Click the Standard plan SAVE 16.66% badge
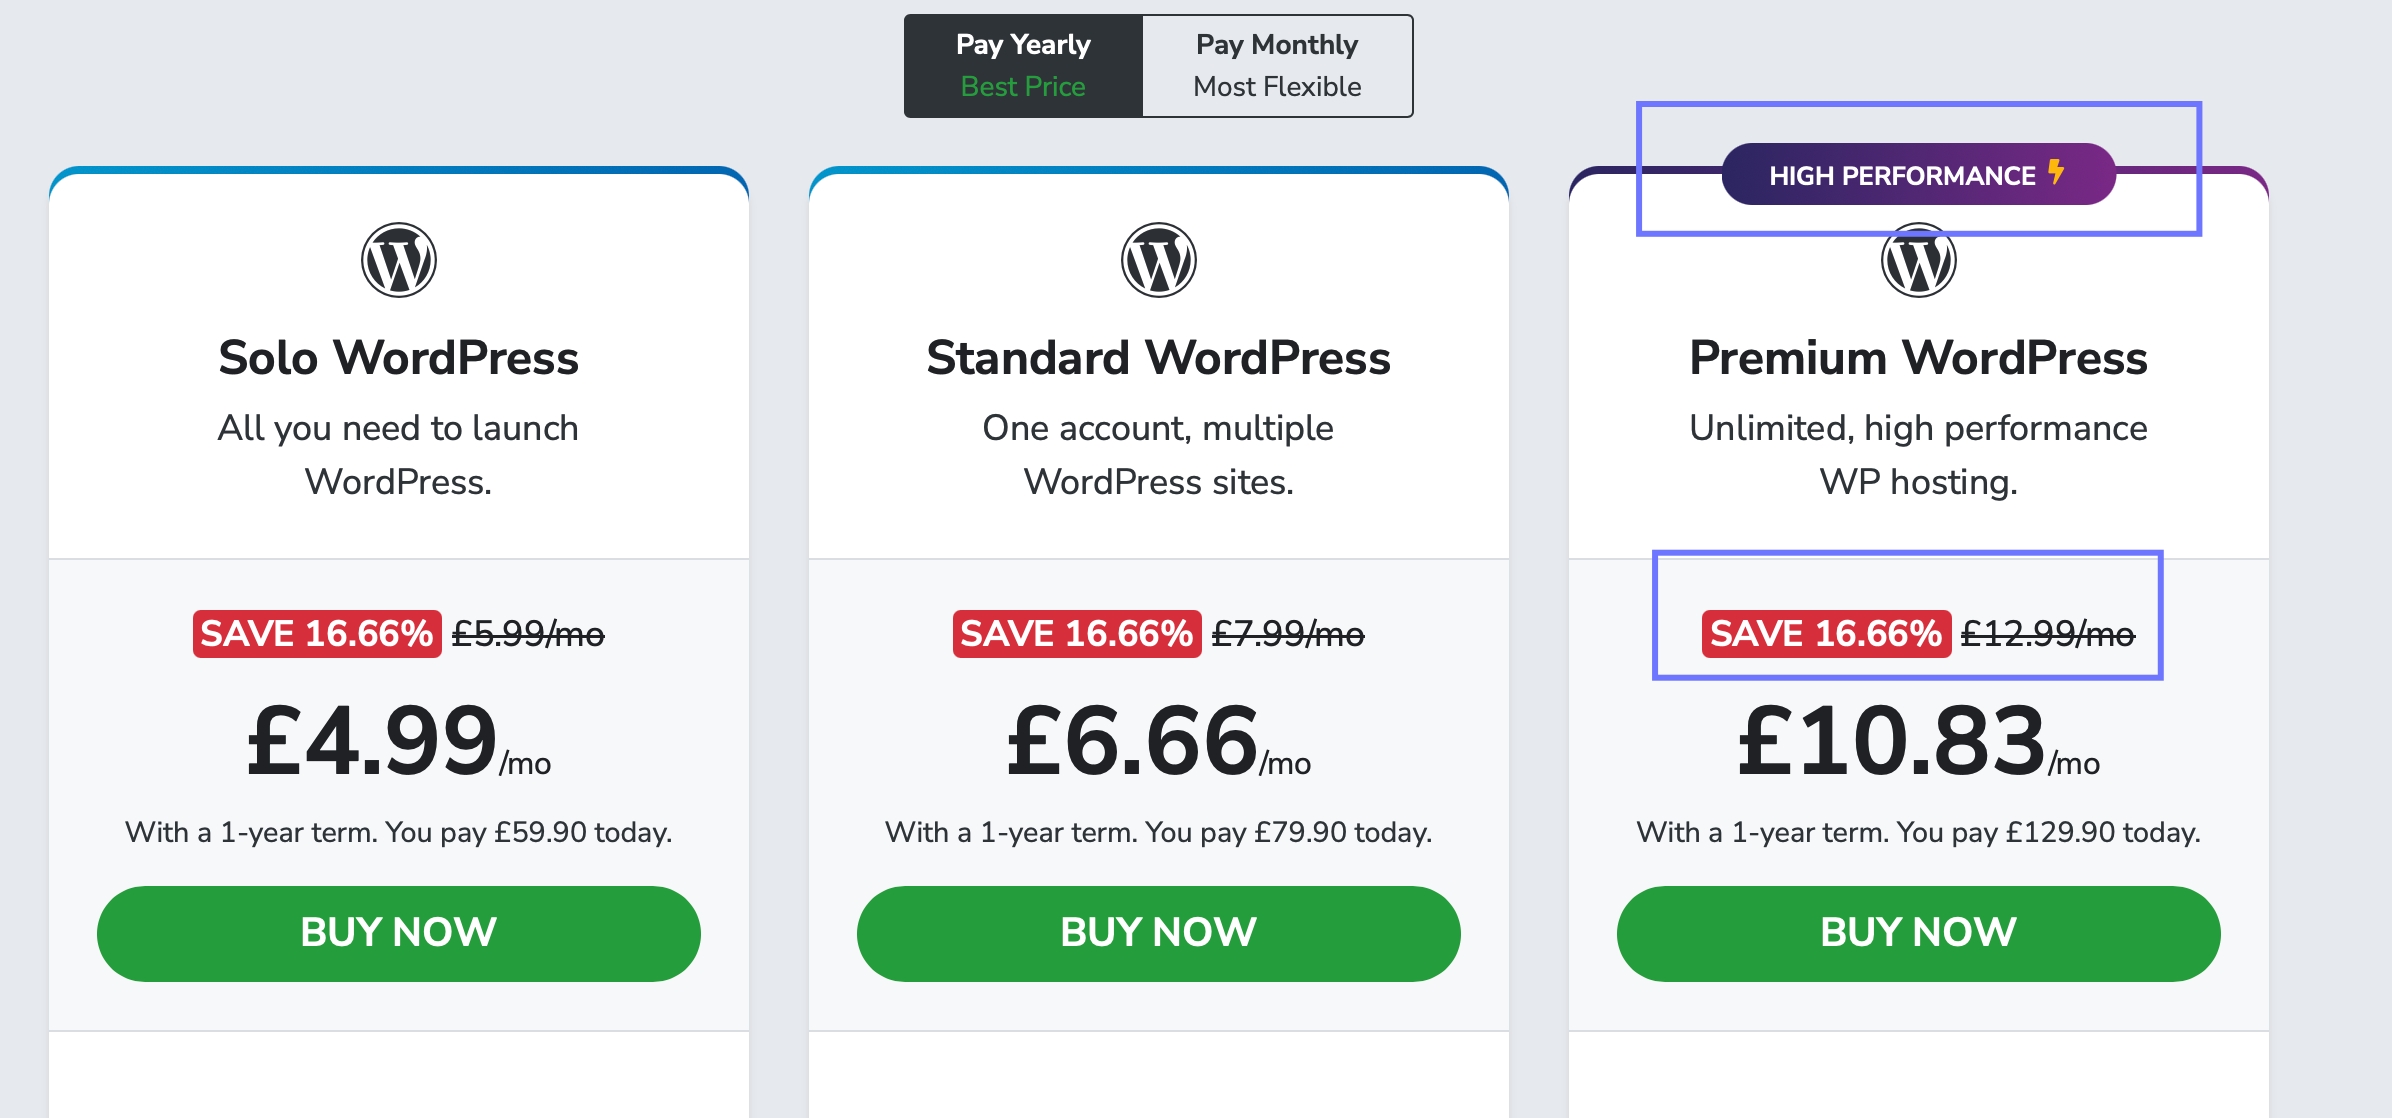 coord(1077,634)
